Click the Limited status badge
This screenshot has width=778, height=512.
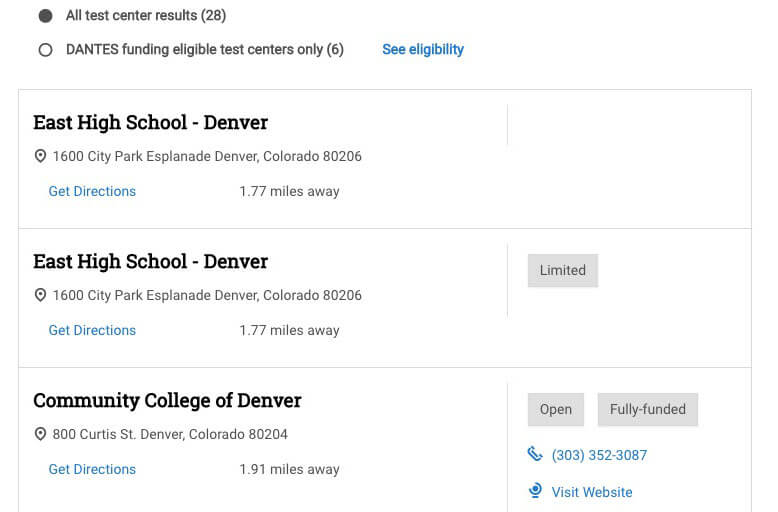coord(563,270)
